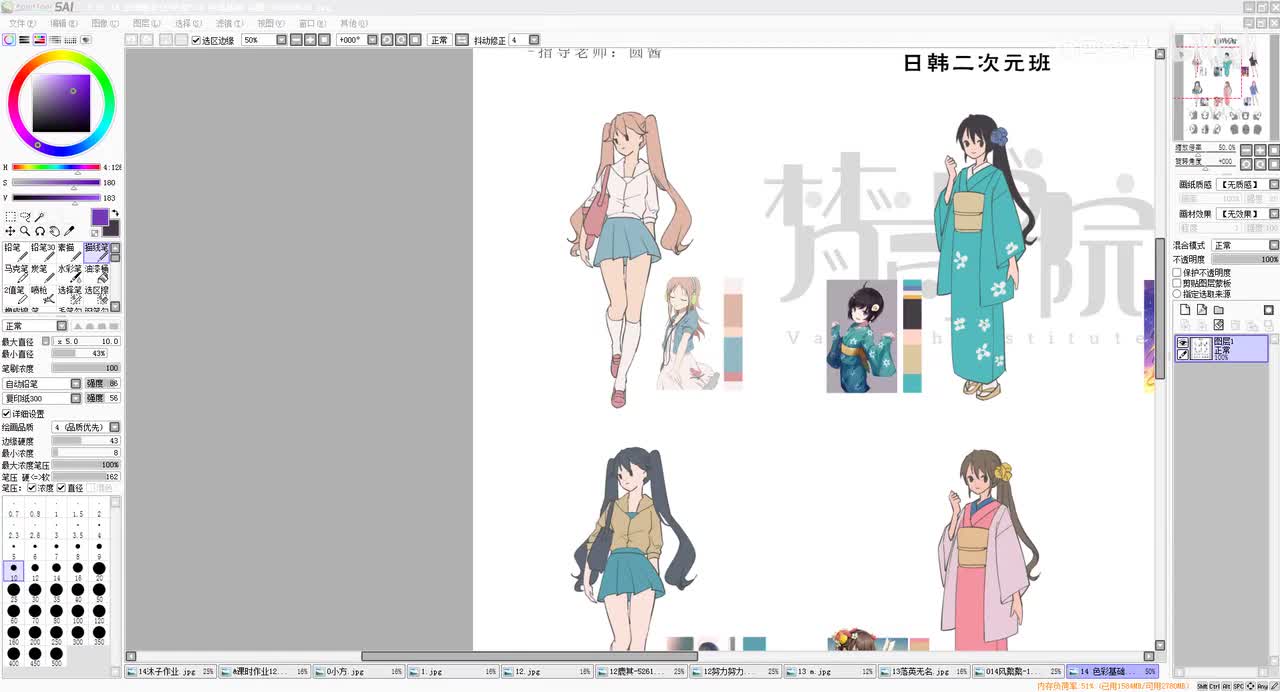The width and height of the screenshot is (1280, 692).
Task: Open the 图像 menu
Action: coord(105,23)
